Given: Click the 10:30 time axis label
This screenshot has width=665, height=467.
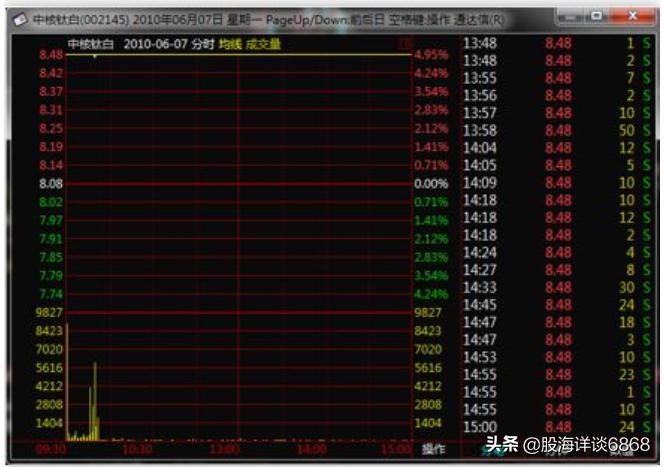Looking at the screenshot, I should (x=137, y=449).
